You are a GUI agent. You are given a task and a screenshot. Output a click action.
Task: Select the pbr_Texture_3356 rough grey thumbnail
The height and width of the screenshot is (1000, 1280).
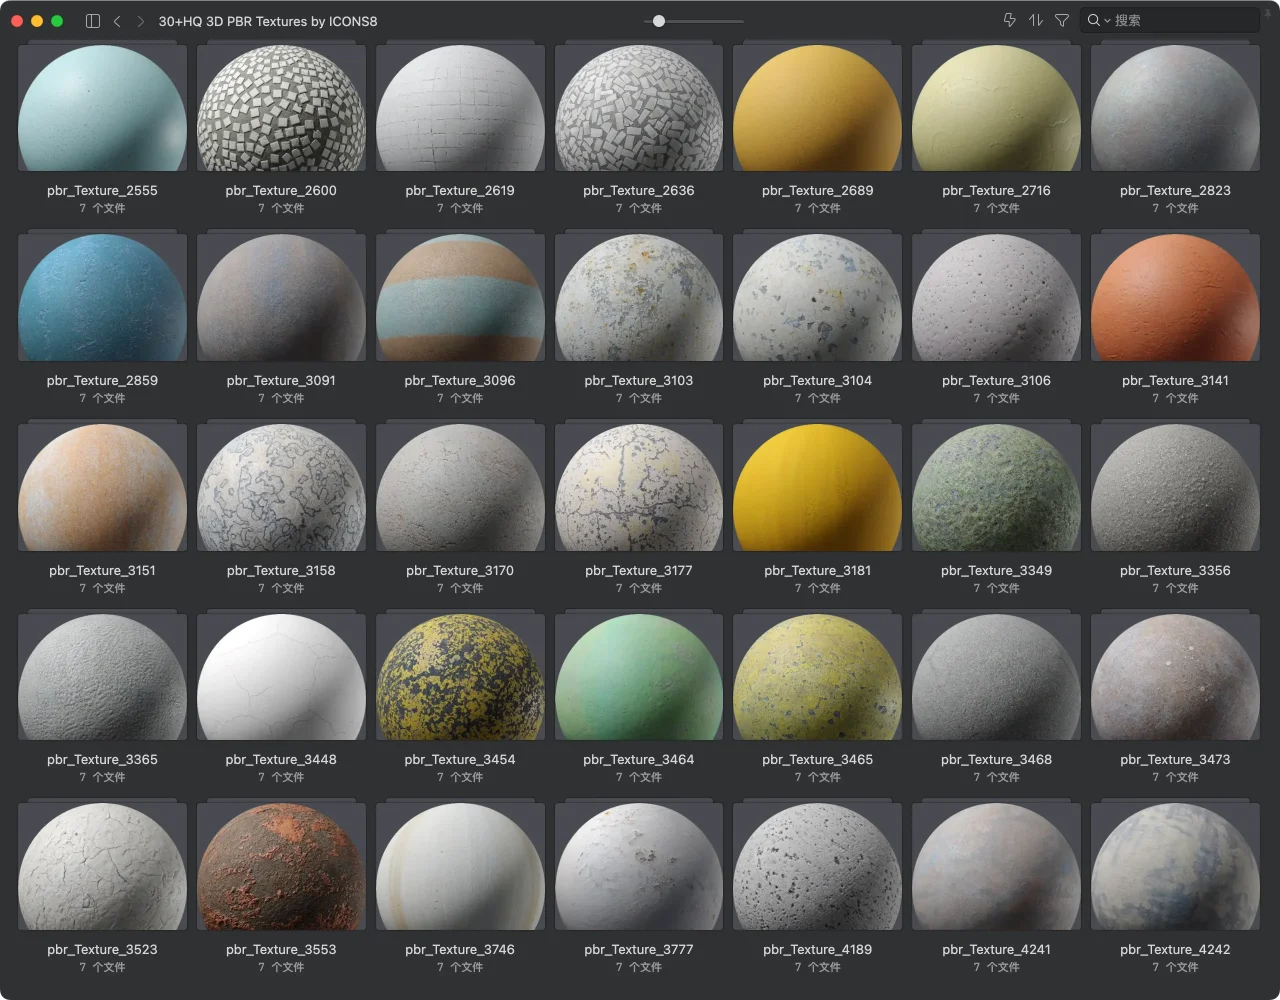click(1175, 488)
